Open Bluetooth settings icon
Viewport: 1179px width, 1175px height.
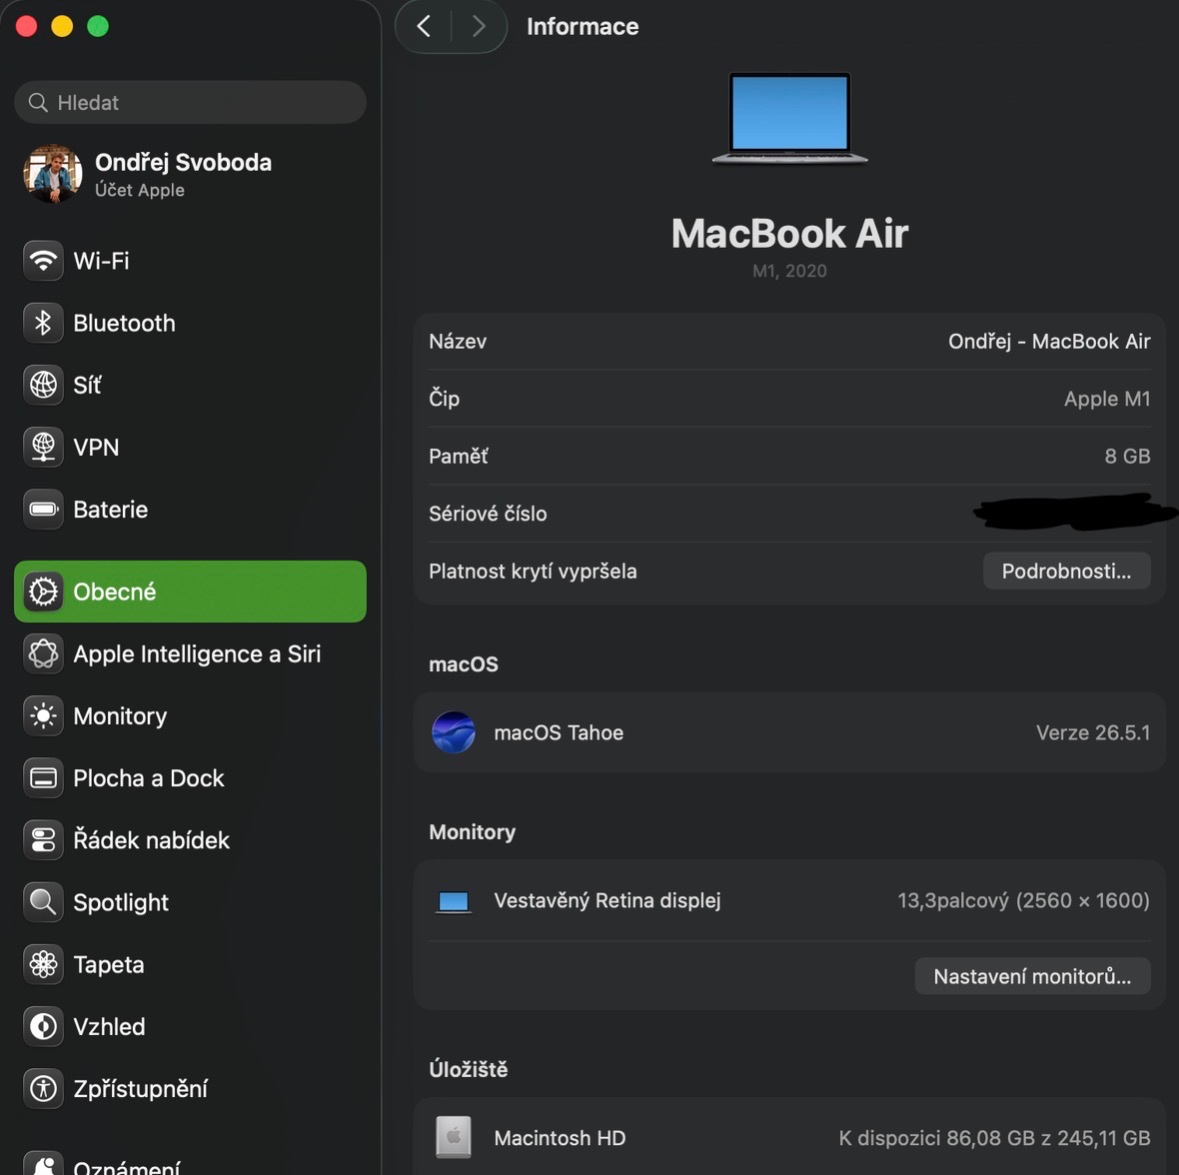point(43,323)
